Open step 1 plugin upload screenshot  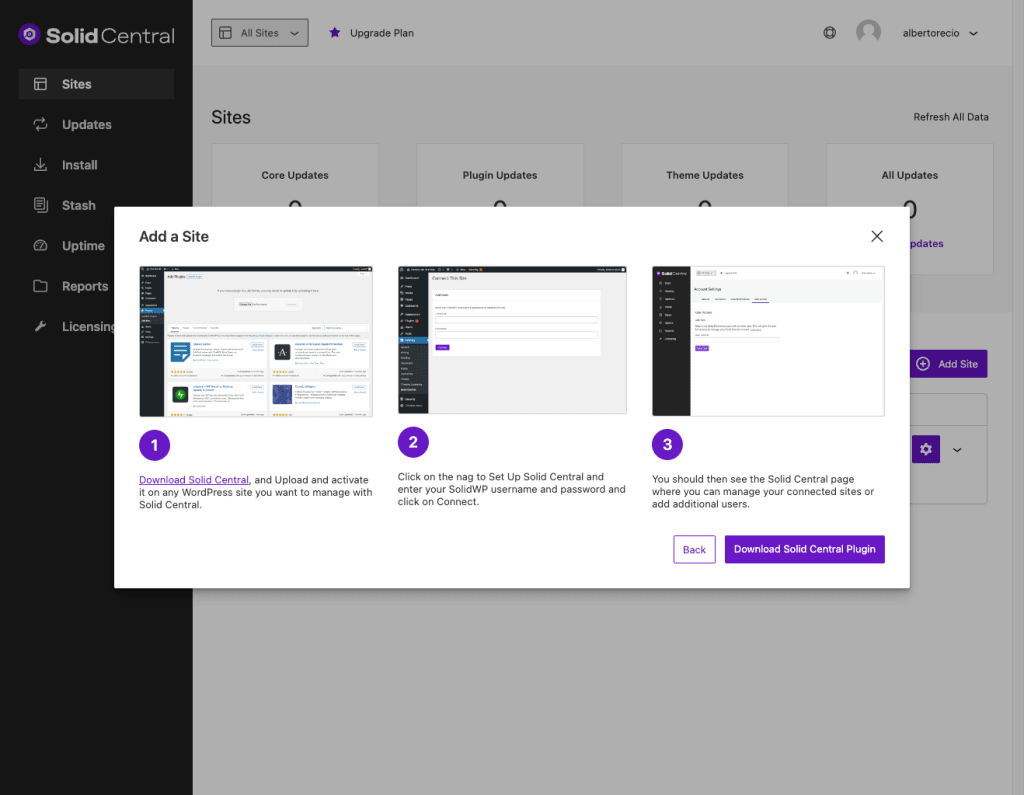coord(256,342)
